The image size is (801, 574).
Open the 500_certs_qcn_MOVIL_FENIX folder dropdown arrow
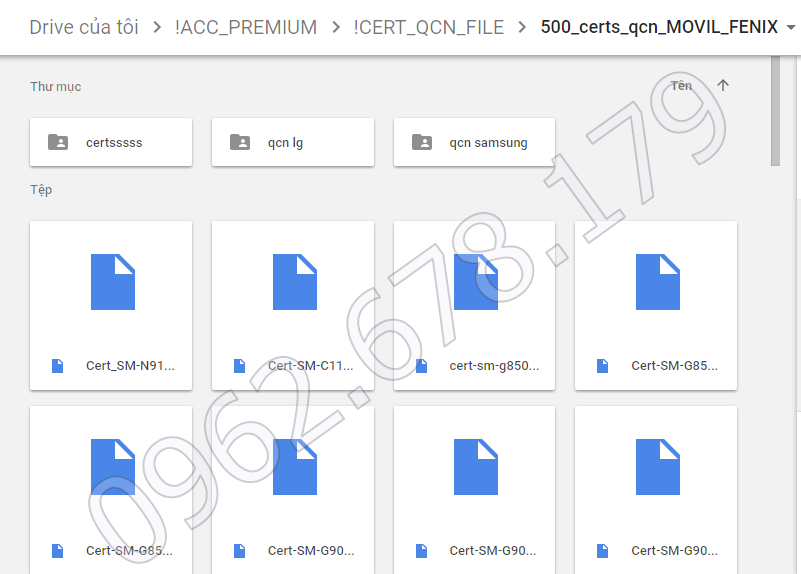pos(791,28)
